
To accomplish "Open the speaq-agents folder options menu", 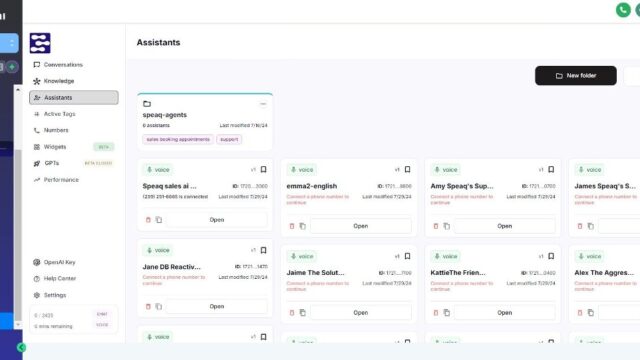I will click(x=263, y=104).
